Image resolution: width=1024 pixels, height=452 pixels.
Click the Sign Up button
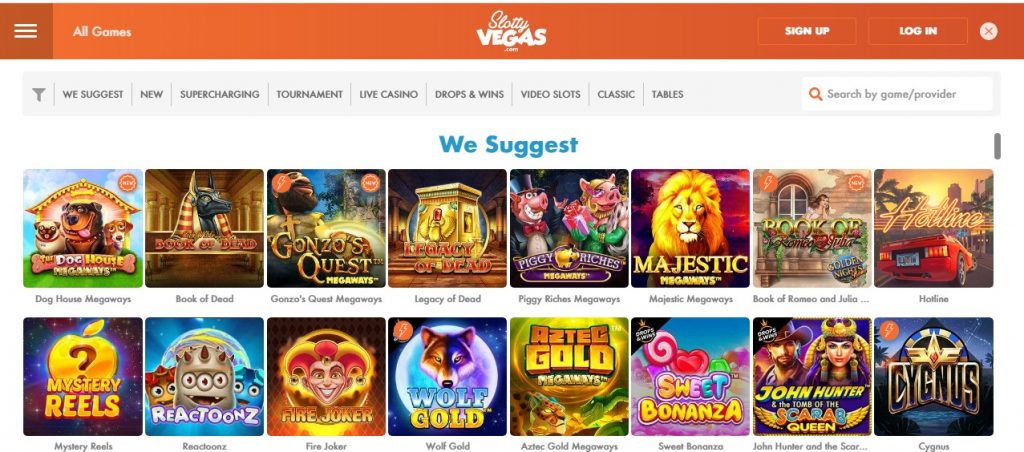807,31
